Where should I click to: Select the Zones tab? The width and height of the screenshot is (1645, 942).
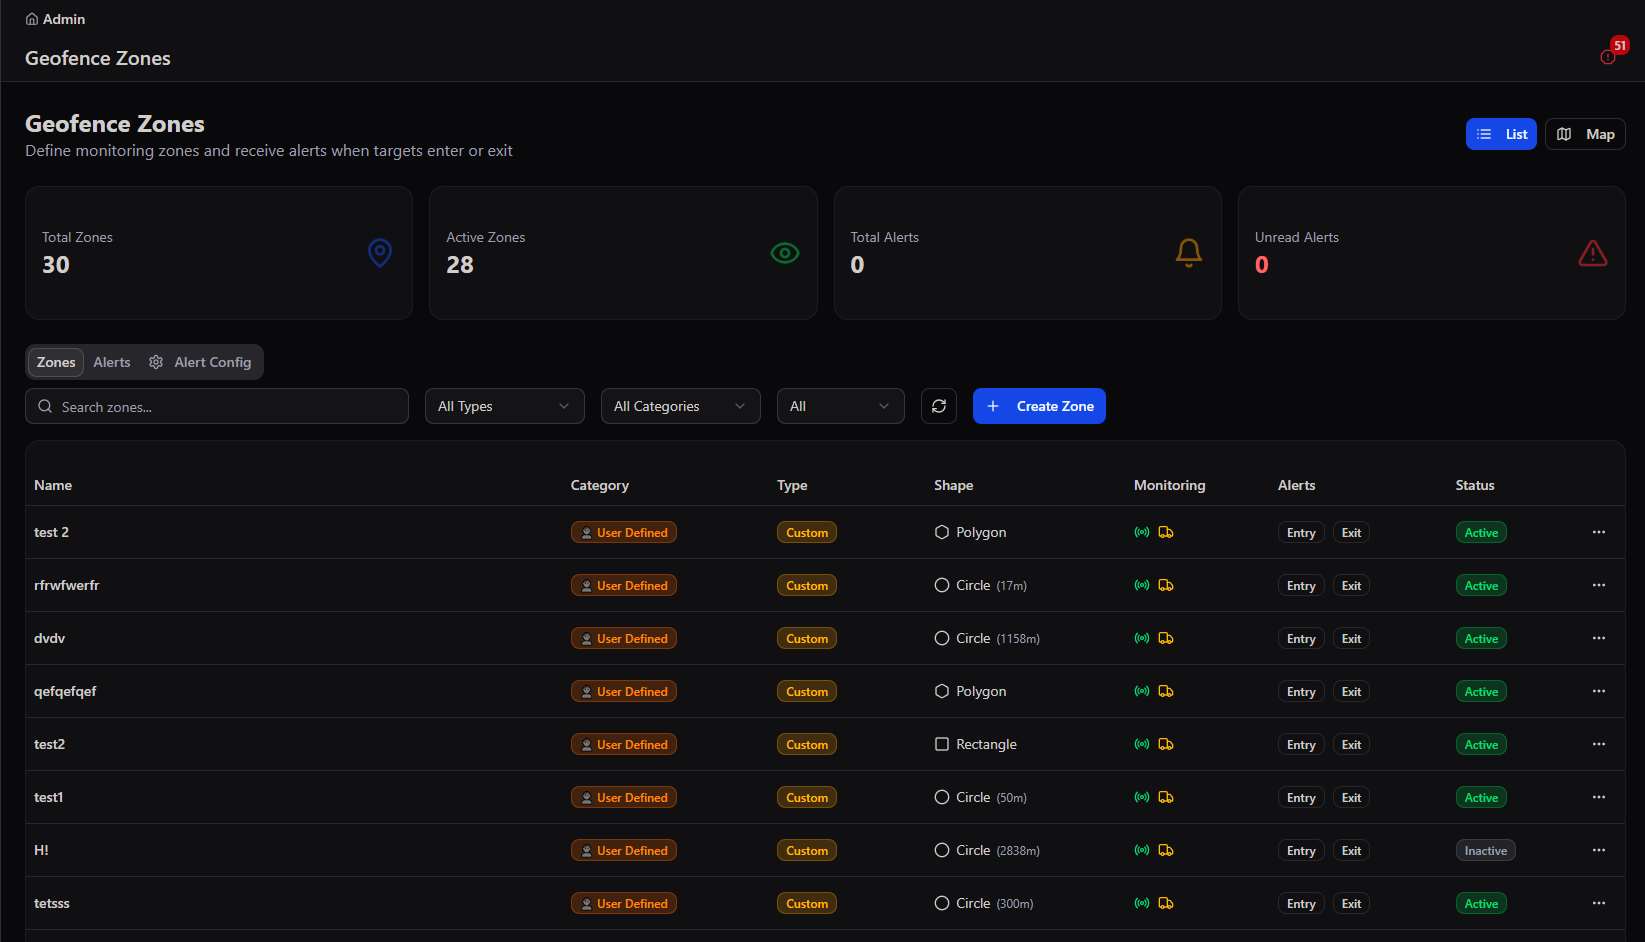[56, 362]
